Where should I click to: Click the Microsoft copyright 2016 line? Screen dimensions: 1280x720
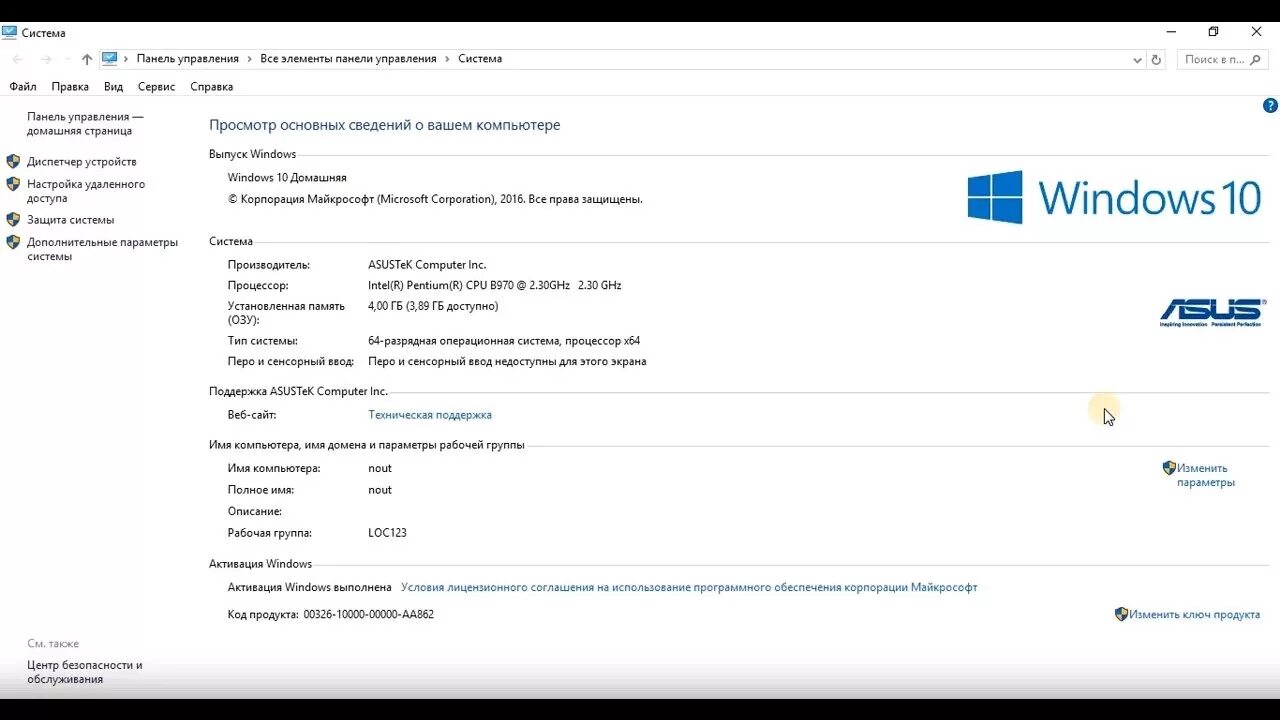pyautogui.click(x=435, y=200)
